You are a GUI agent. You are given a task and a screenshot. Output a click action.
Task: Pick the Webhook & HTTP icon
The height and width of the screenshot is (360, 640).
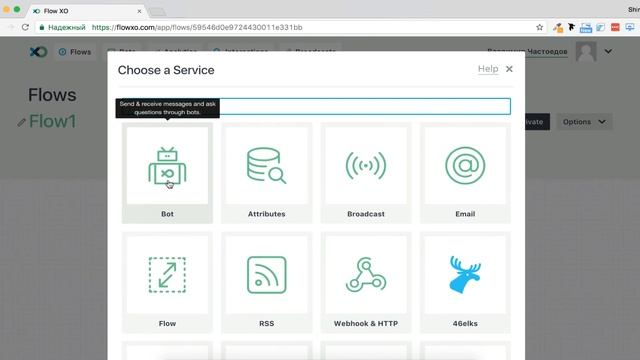366,275
